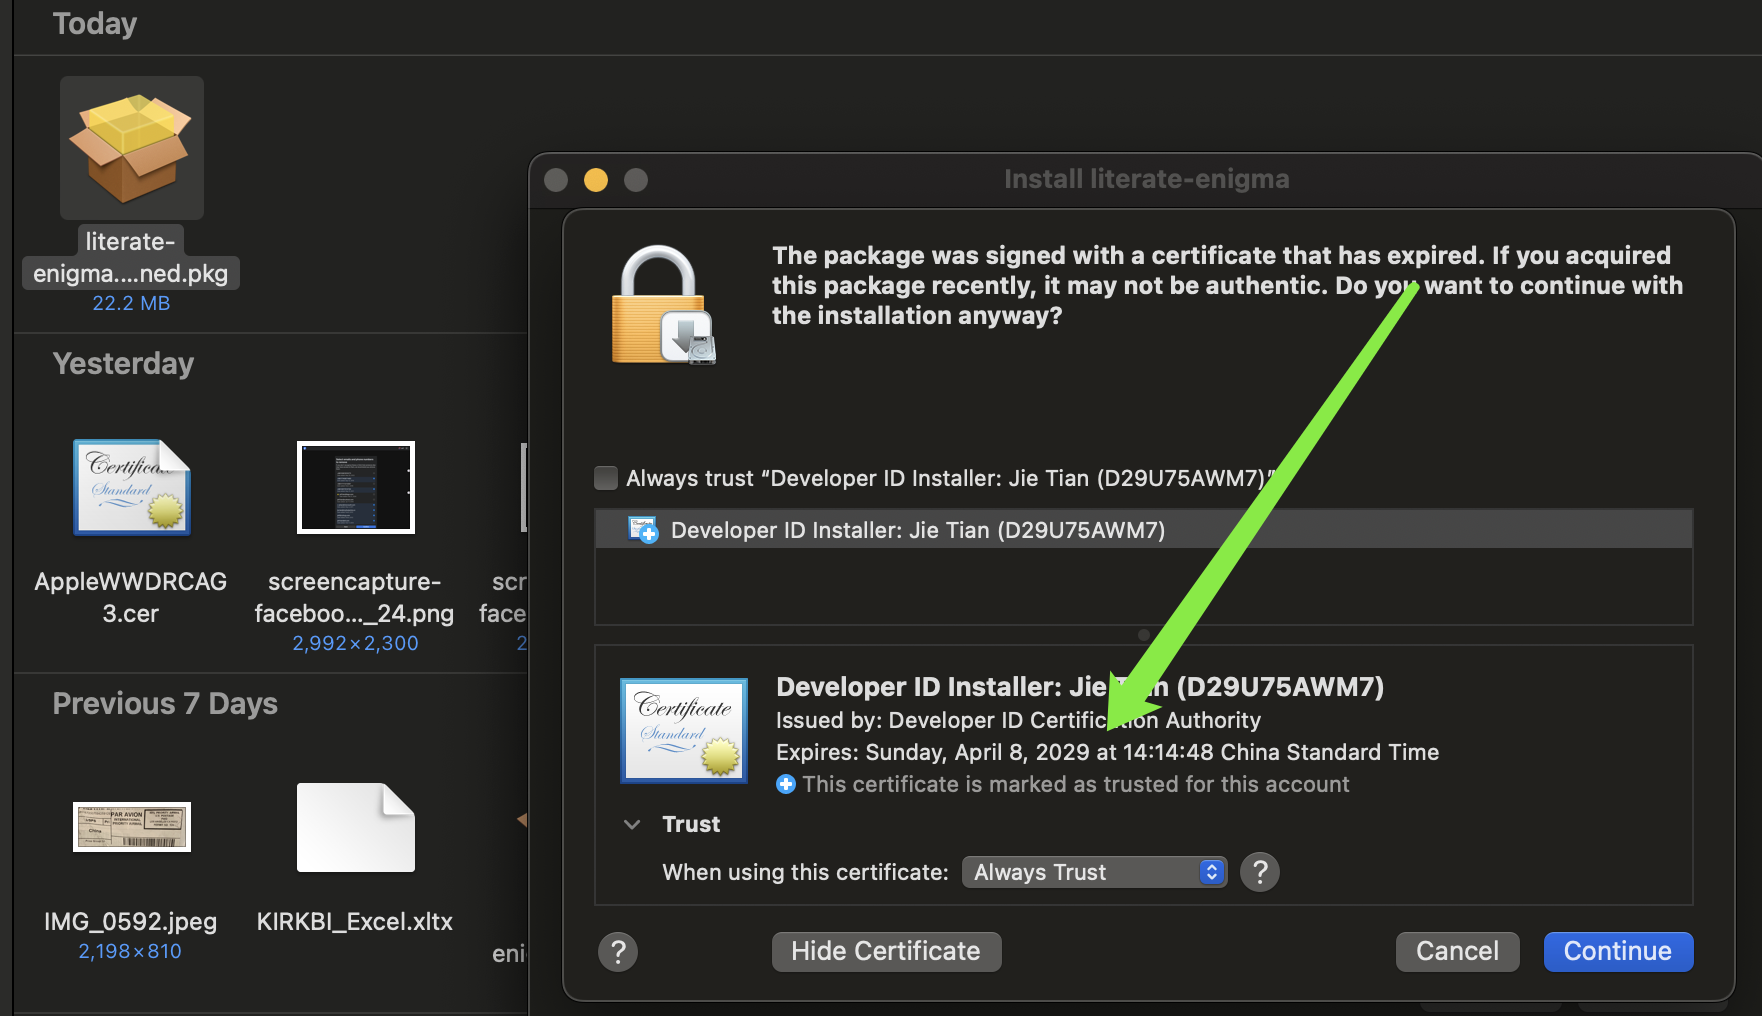Click the bottom-left help question mark button
The image size is (1762, 1016).
[618, 952]
